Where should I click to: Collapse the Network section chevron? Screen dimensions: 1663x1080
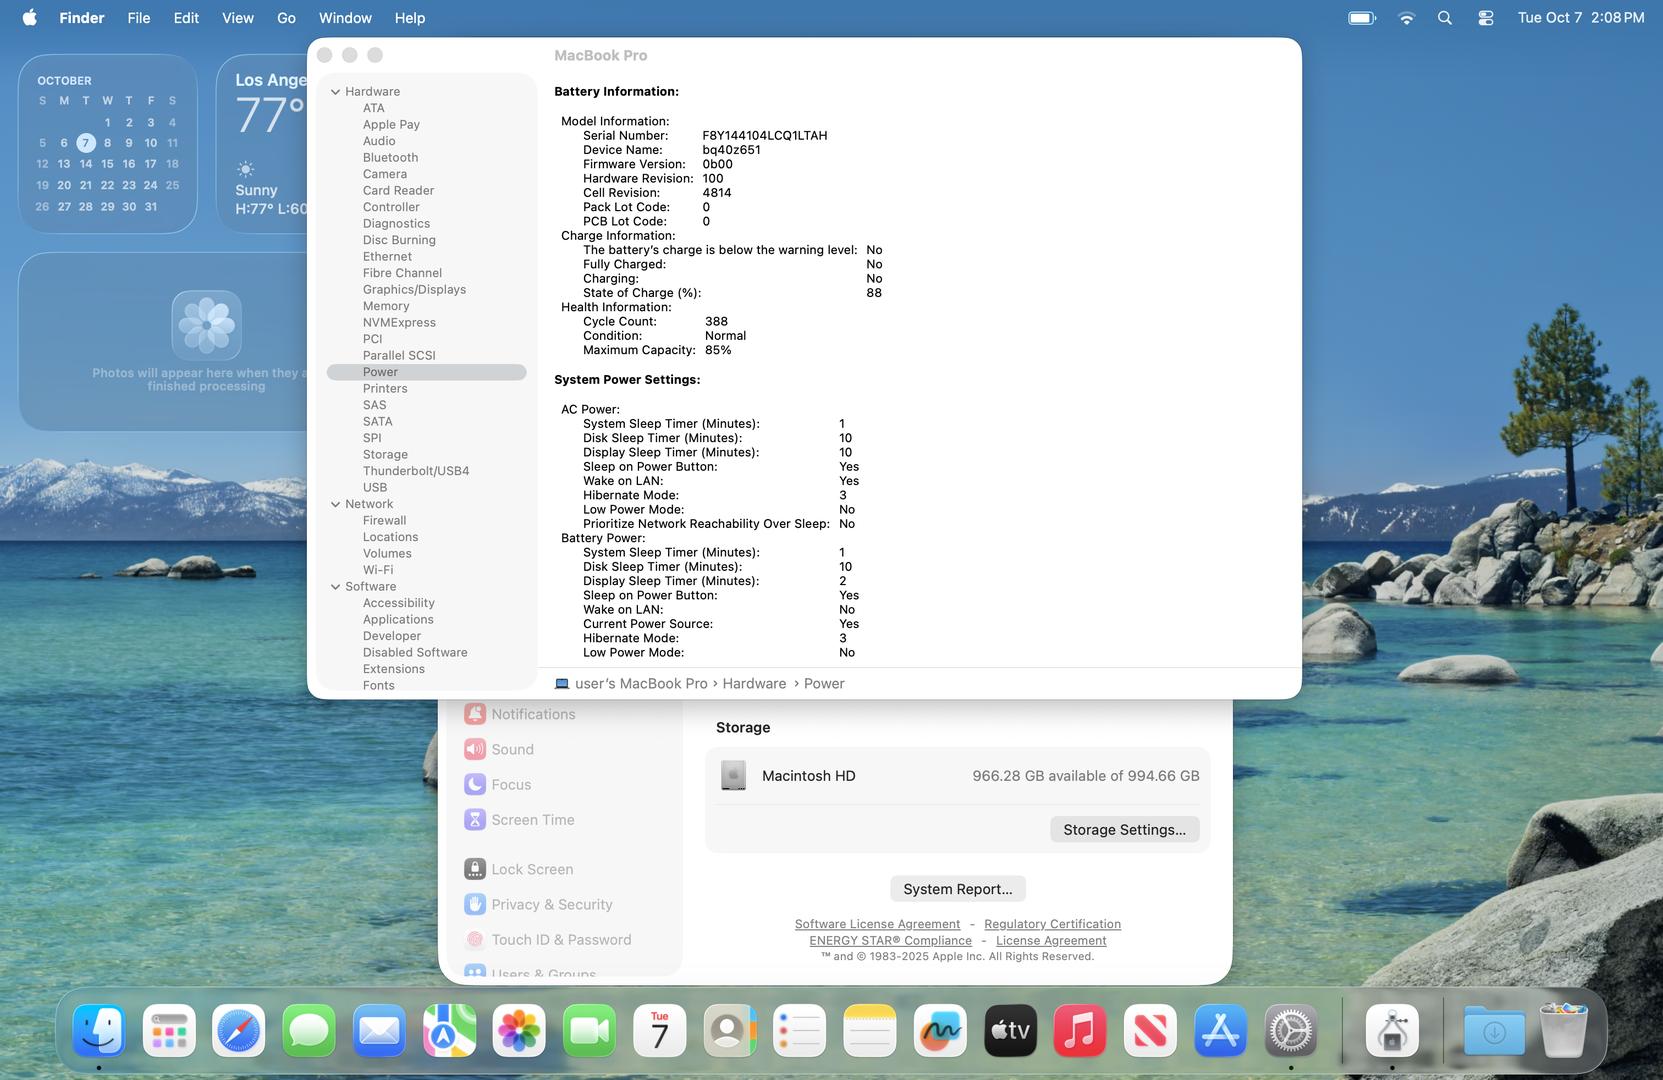pos(336,505)
